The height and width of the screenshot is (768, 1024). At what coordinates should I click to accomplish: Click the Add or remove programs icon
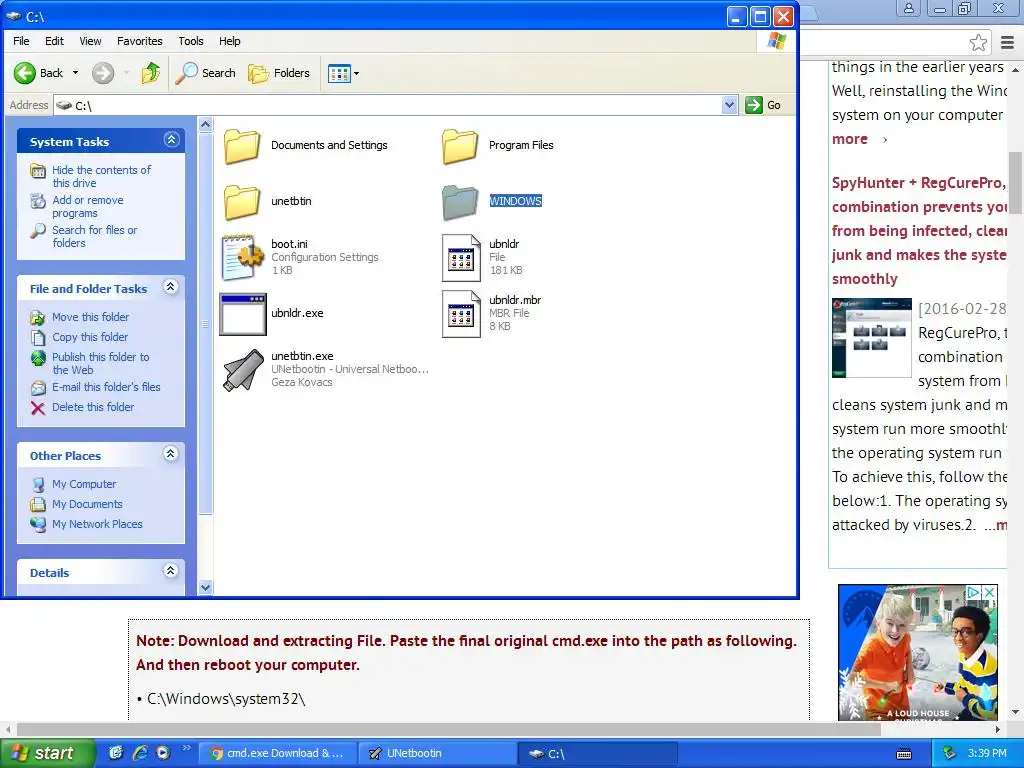38,201
